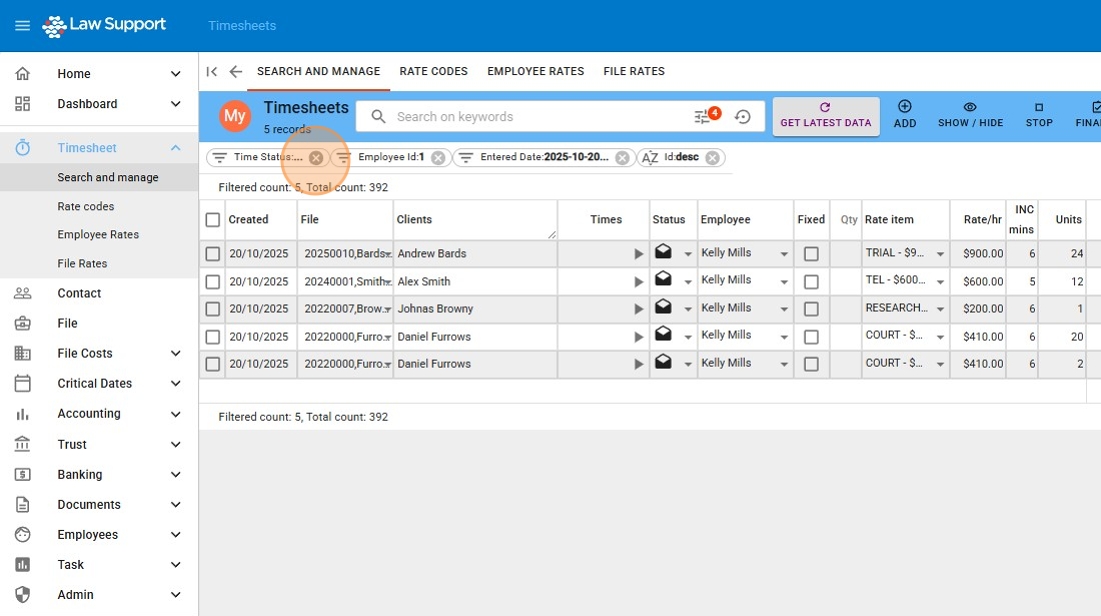Click the back arrow icon

coord(236,72)
